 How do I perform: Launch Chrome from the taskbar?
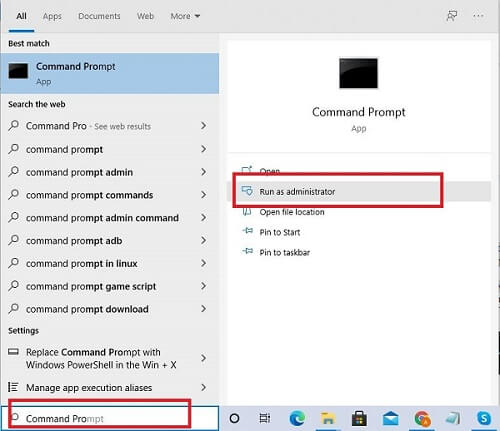tap(422, 418)
